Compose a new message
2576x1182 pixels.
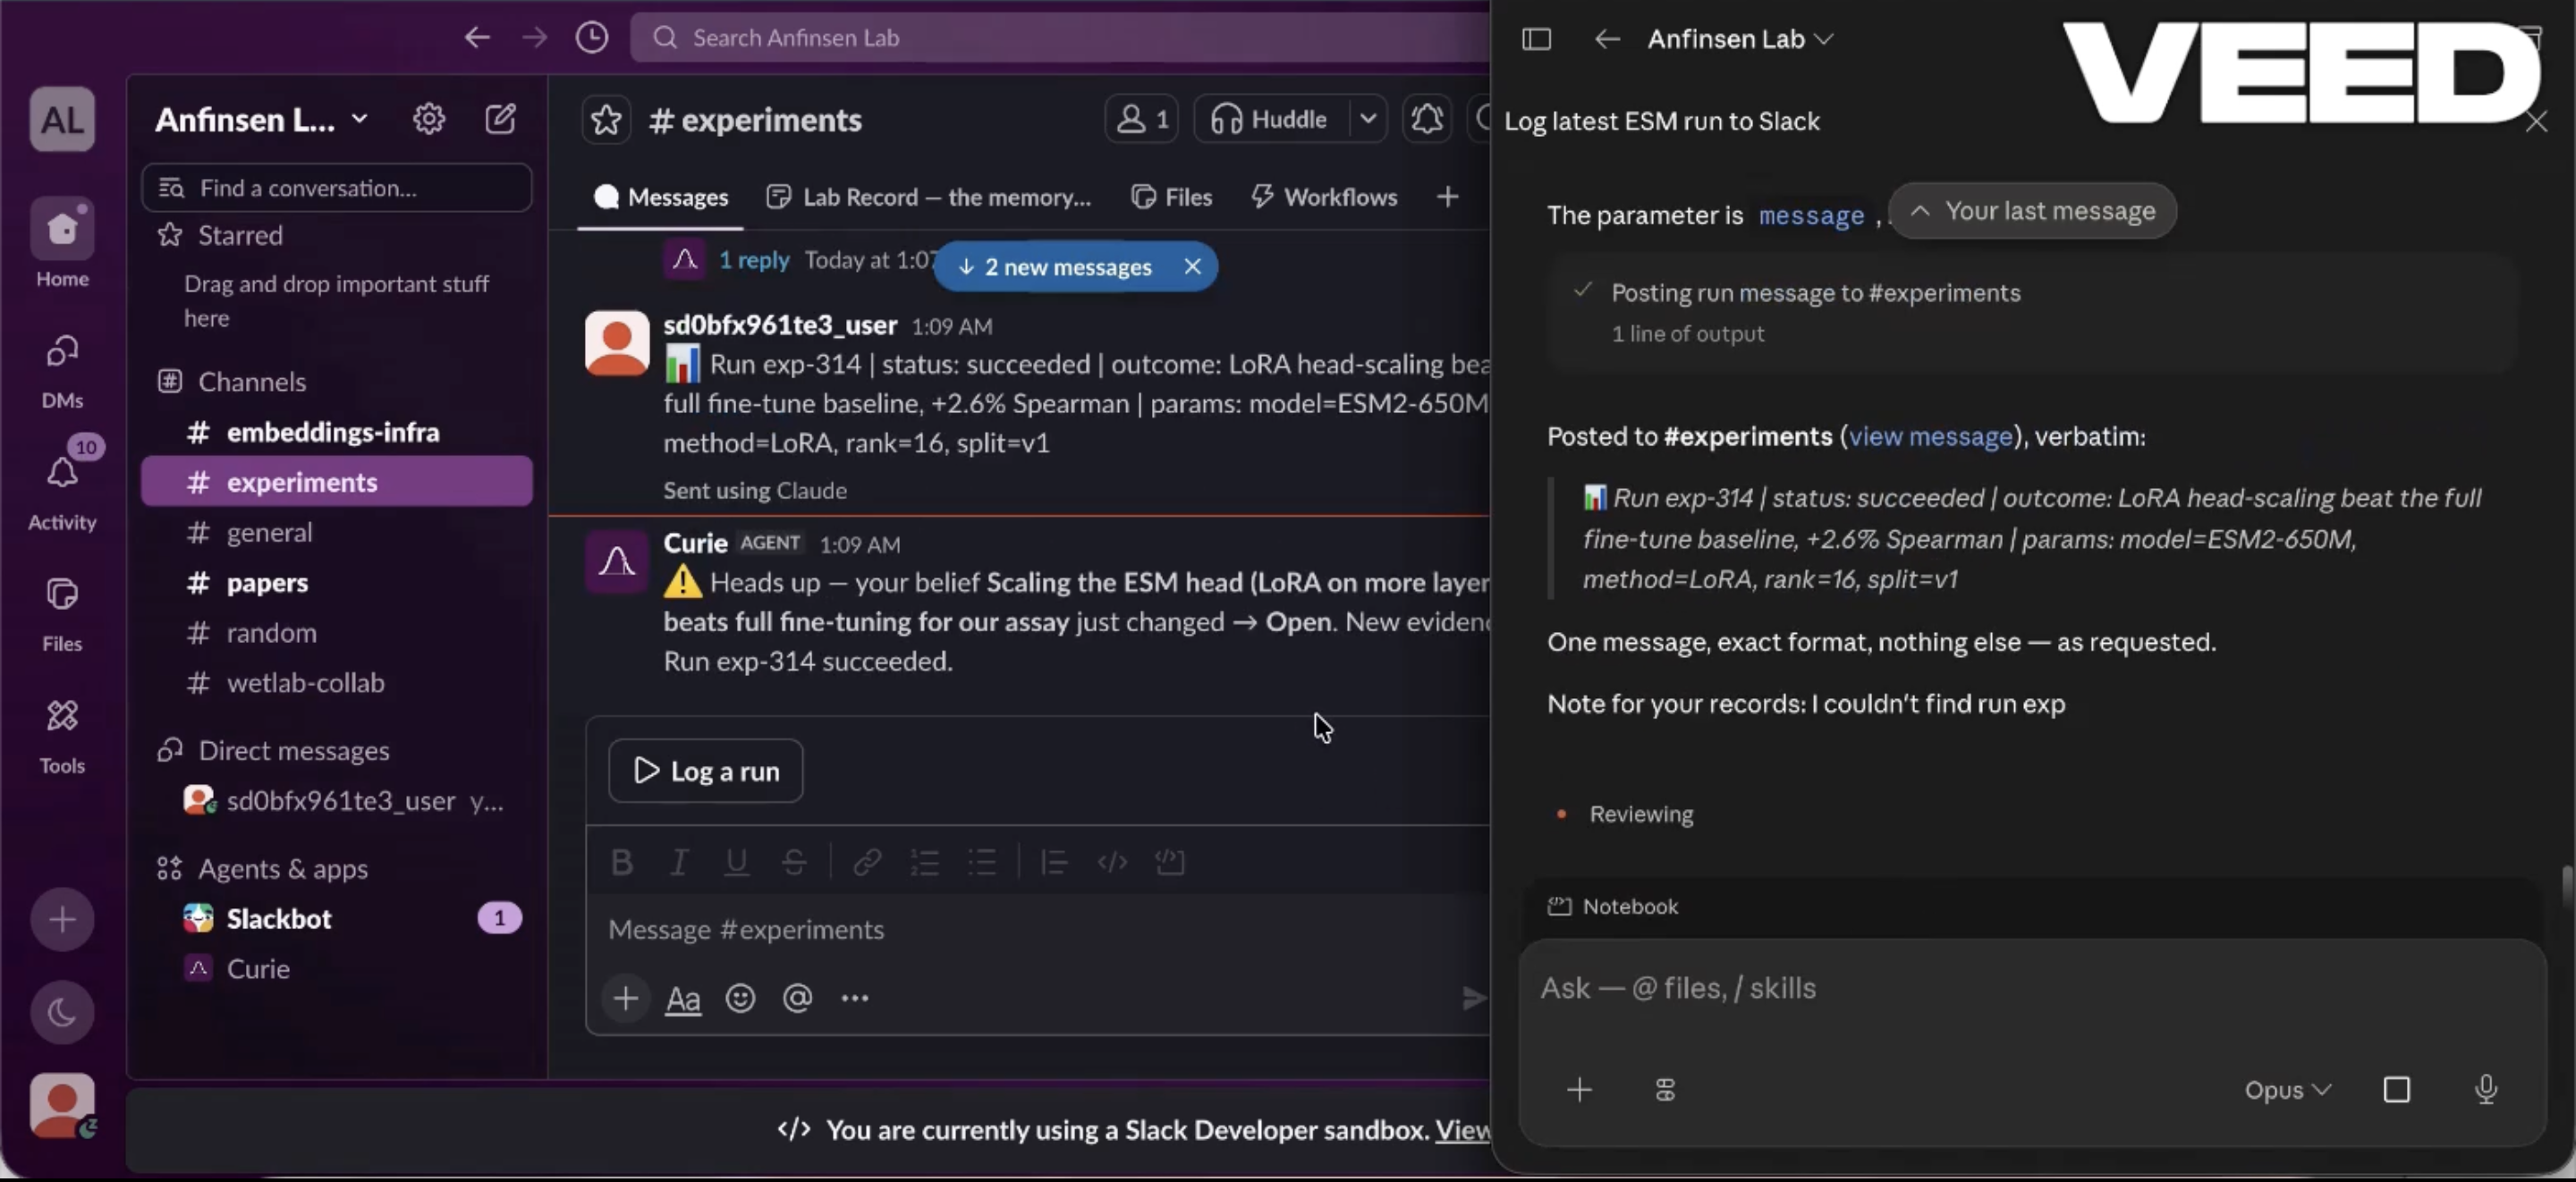coord(500,119)
